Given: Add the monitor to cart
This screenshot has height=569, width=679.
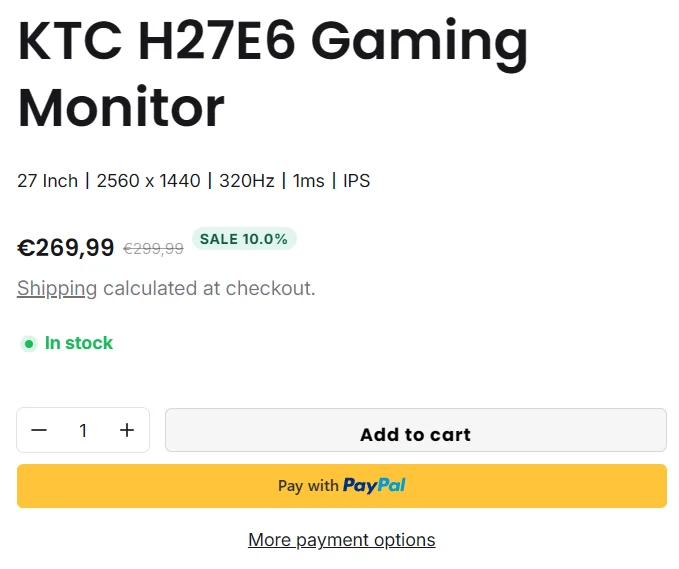Looking at the screenshot, I should (415, 434).
